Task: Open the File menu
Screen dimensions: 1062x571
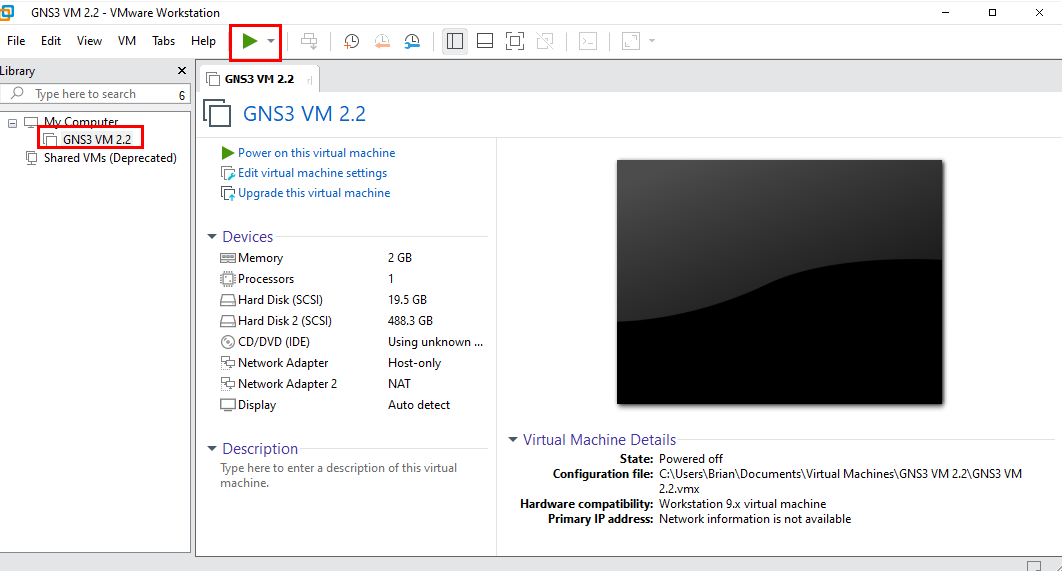Action: 16,41
